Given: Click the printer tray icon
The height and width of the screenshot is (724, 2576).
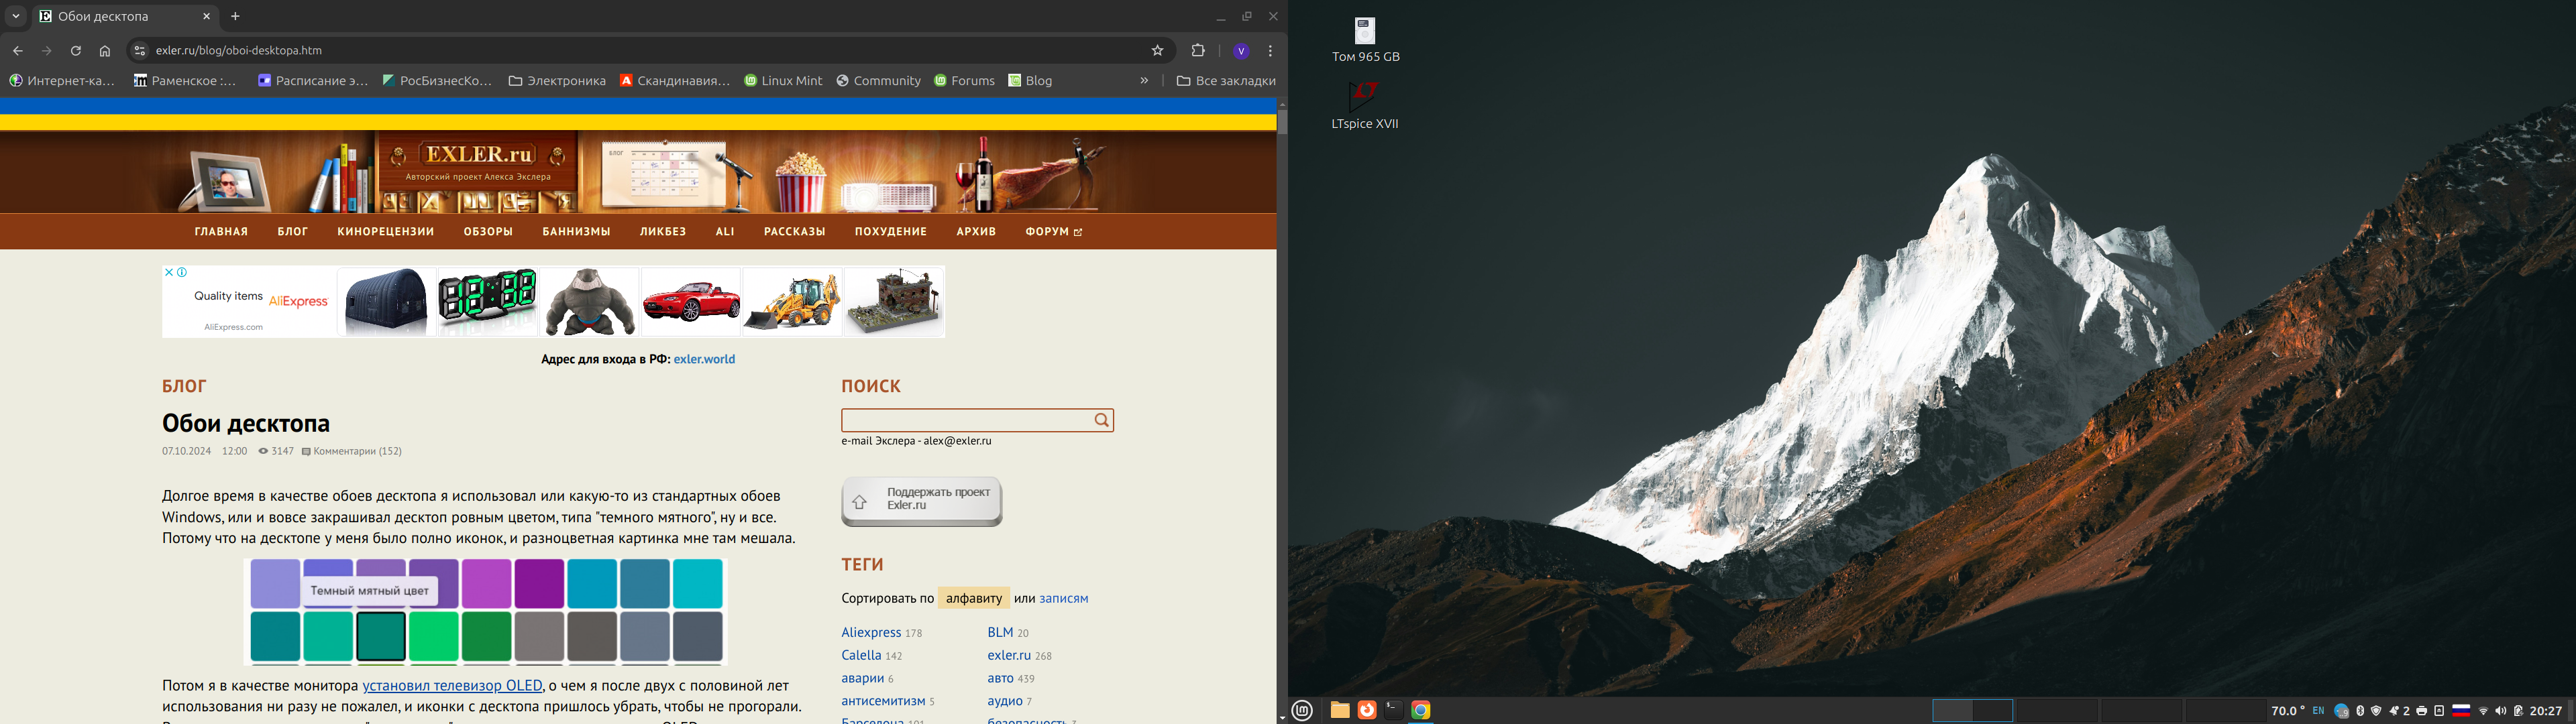Looking at the screenshot, I should pos(2421,711).
